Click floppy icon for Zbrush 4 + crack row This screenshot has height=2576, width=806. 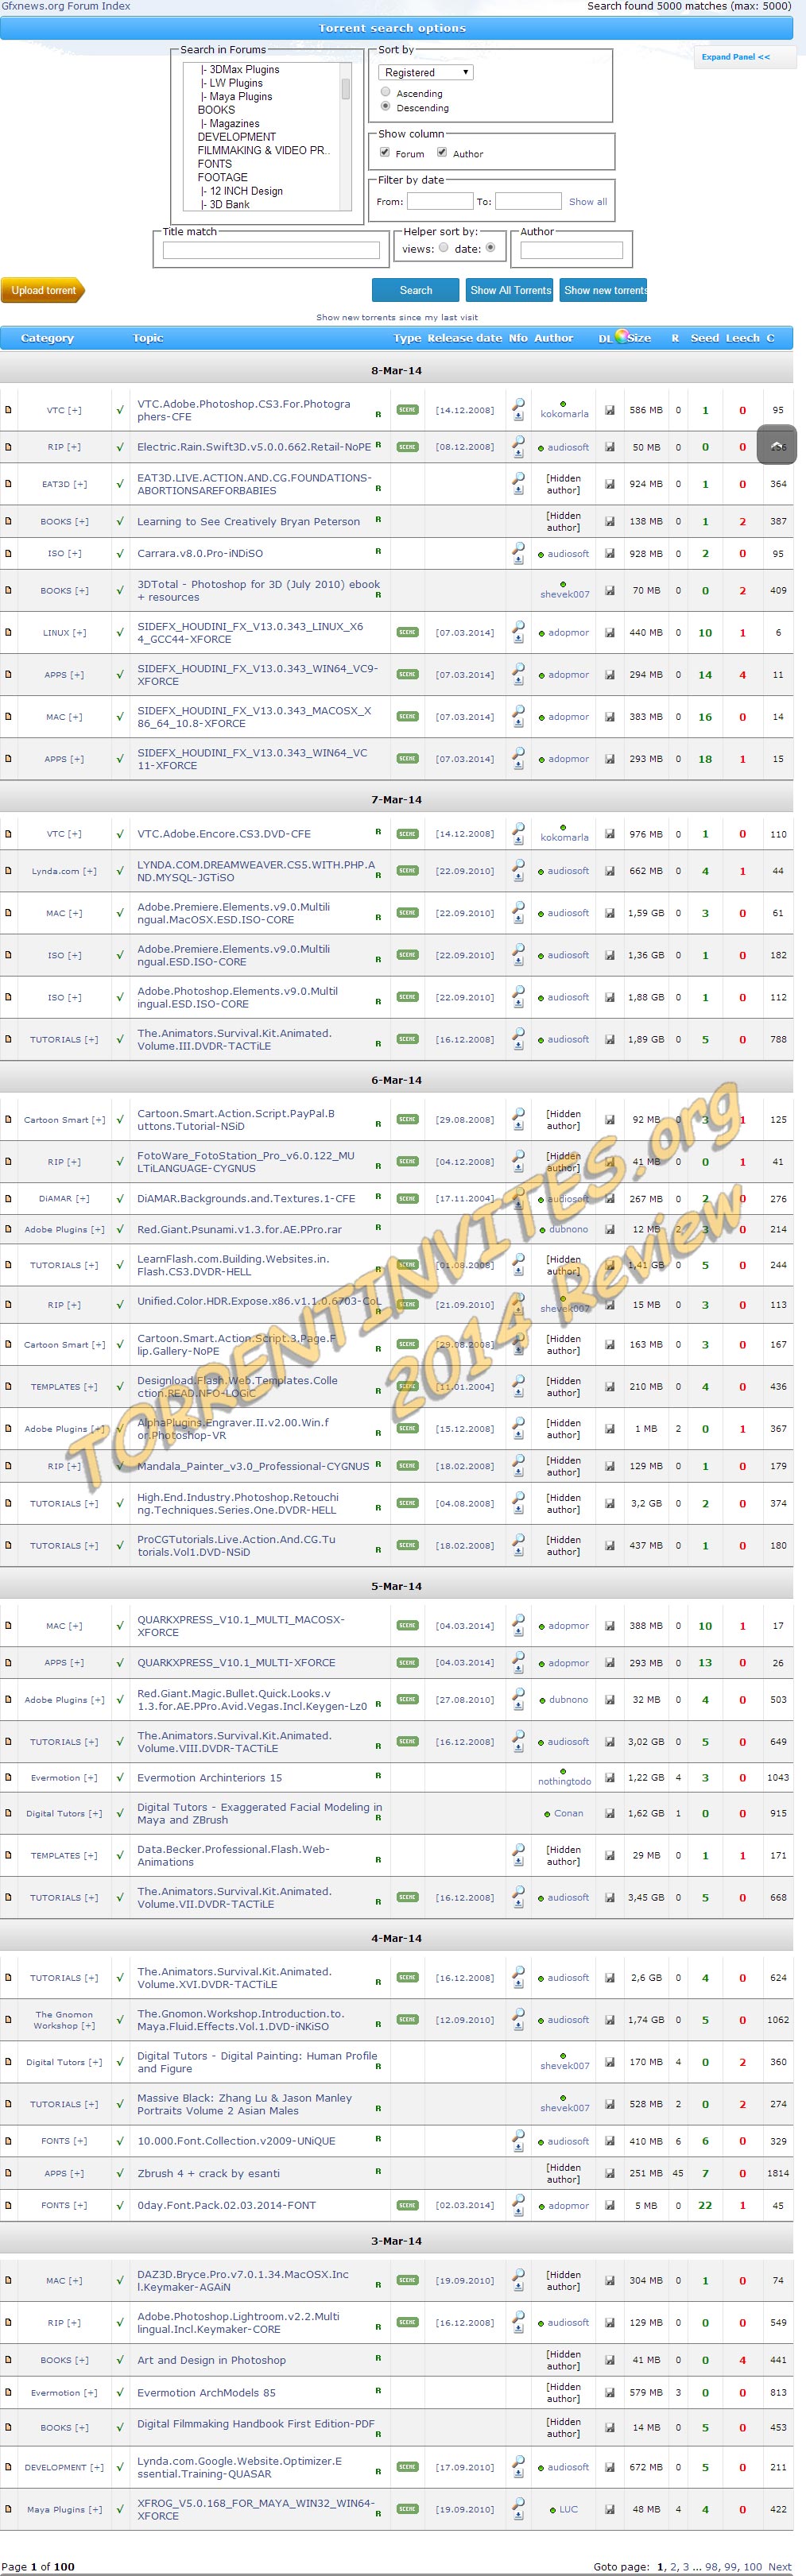click(610, 2173)
